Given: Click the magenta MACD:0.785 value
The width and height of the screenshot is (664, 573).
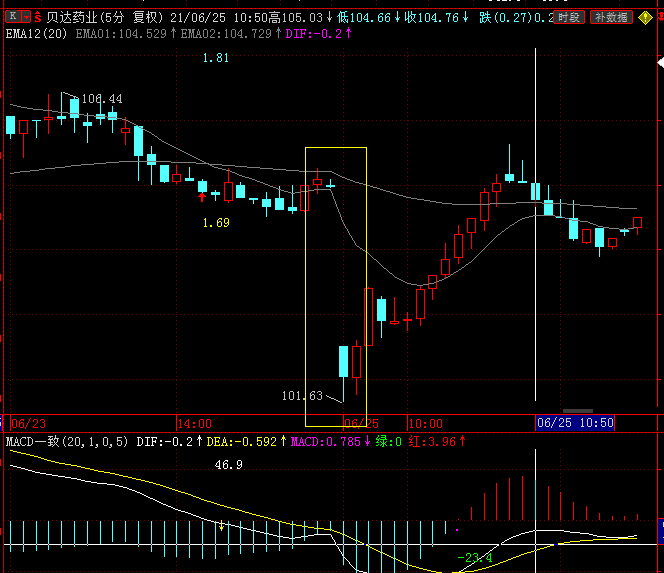Looking at the screenshot, I should pos(326,442).
